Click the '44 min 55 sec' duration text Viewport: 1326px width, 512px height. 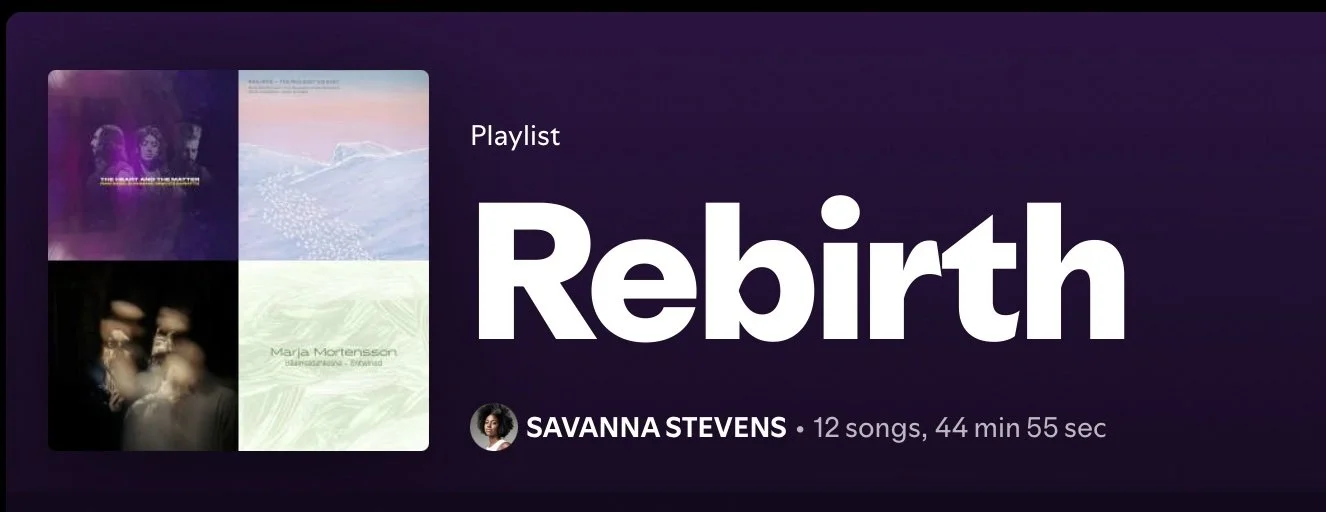(1021, 428)
